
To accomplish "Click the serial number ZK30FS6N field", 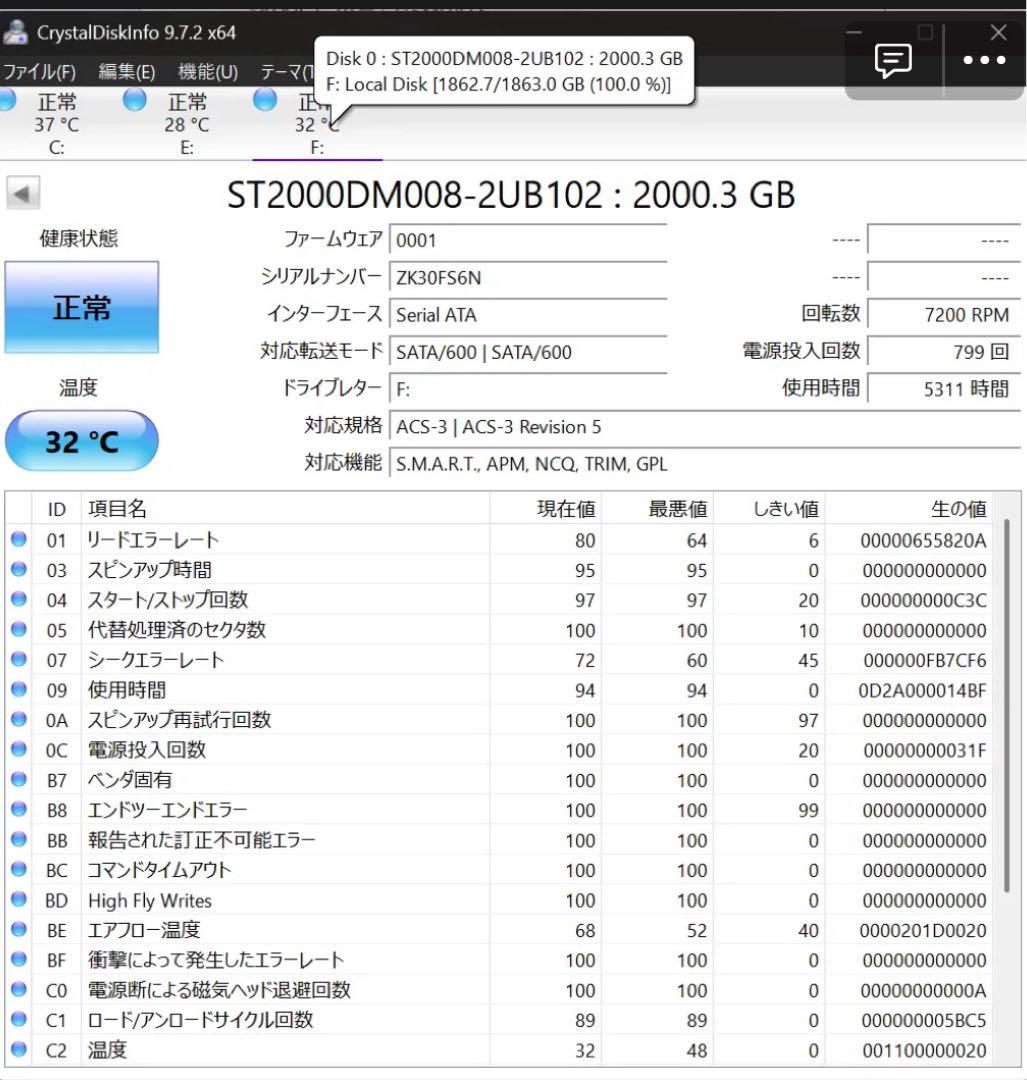I will [x=530, y=277].
